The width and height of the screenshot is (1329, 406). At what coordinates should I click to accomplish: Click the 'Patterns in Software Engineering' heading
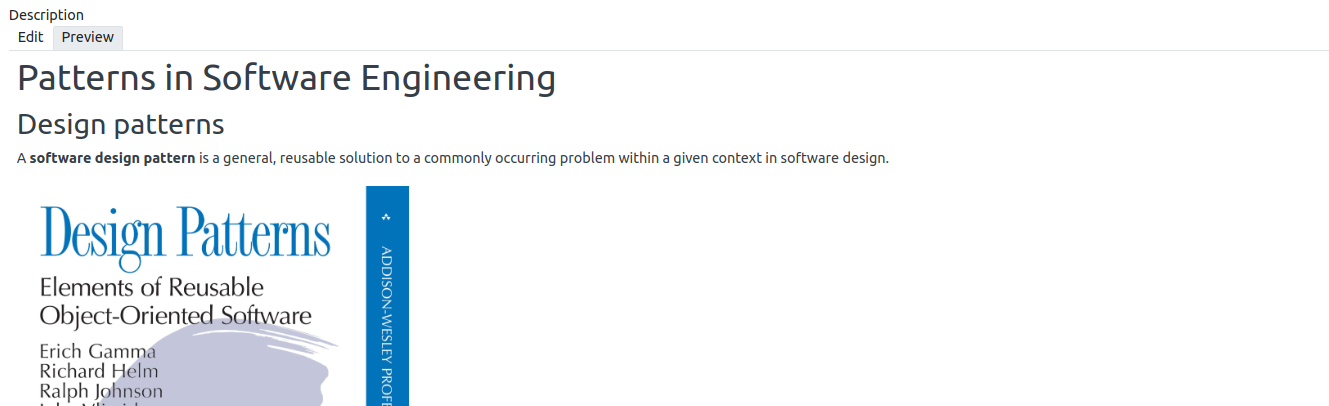coord(286,78)
